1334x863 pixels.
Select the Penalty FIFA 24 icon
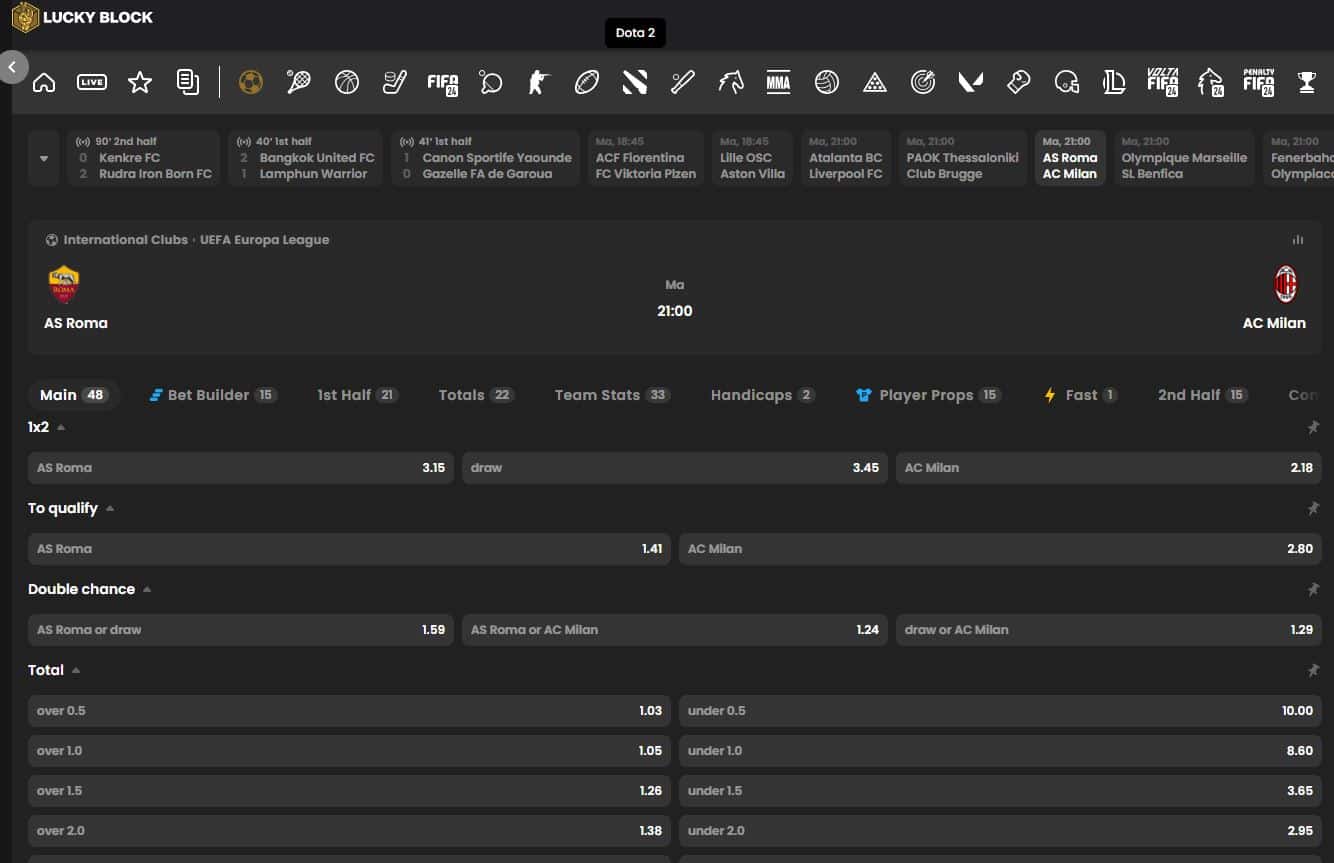(x=1258, y=82)
